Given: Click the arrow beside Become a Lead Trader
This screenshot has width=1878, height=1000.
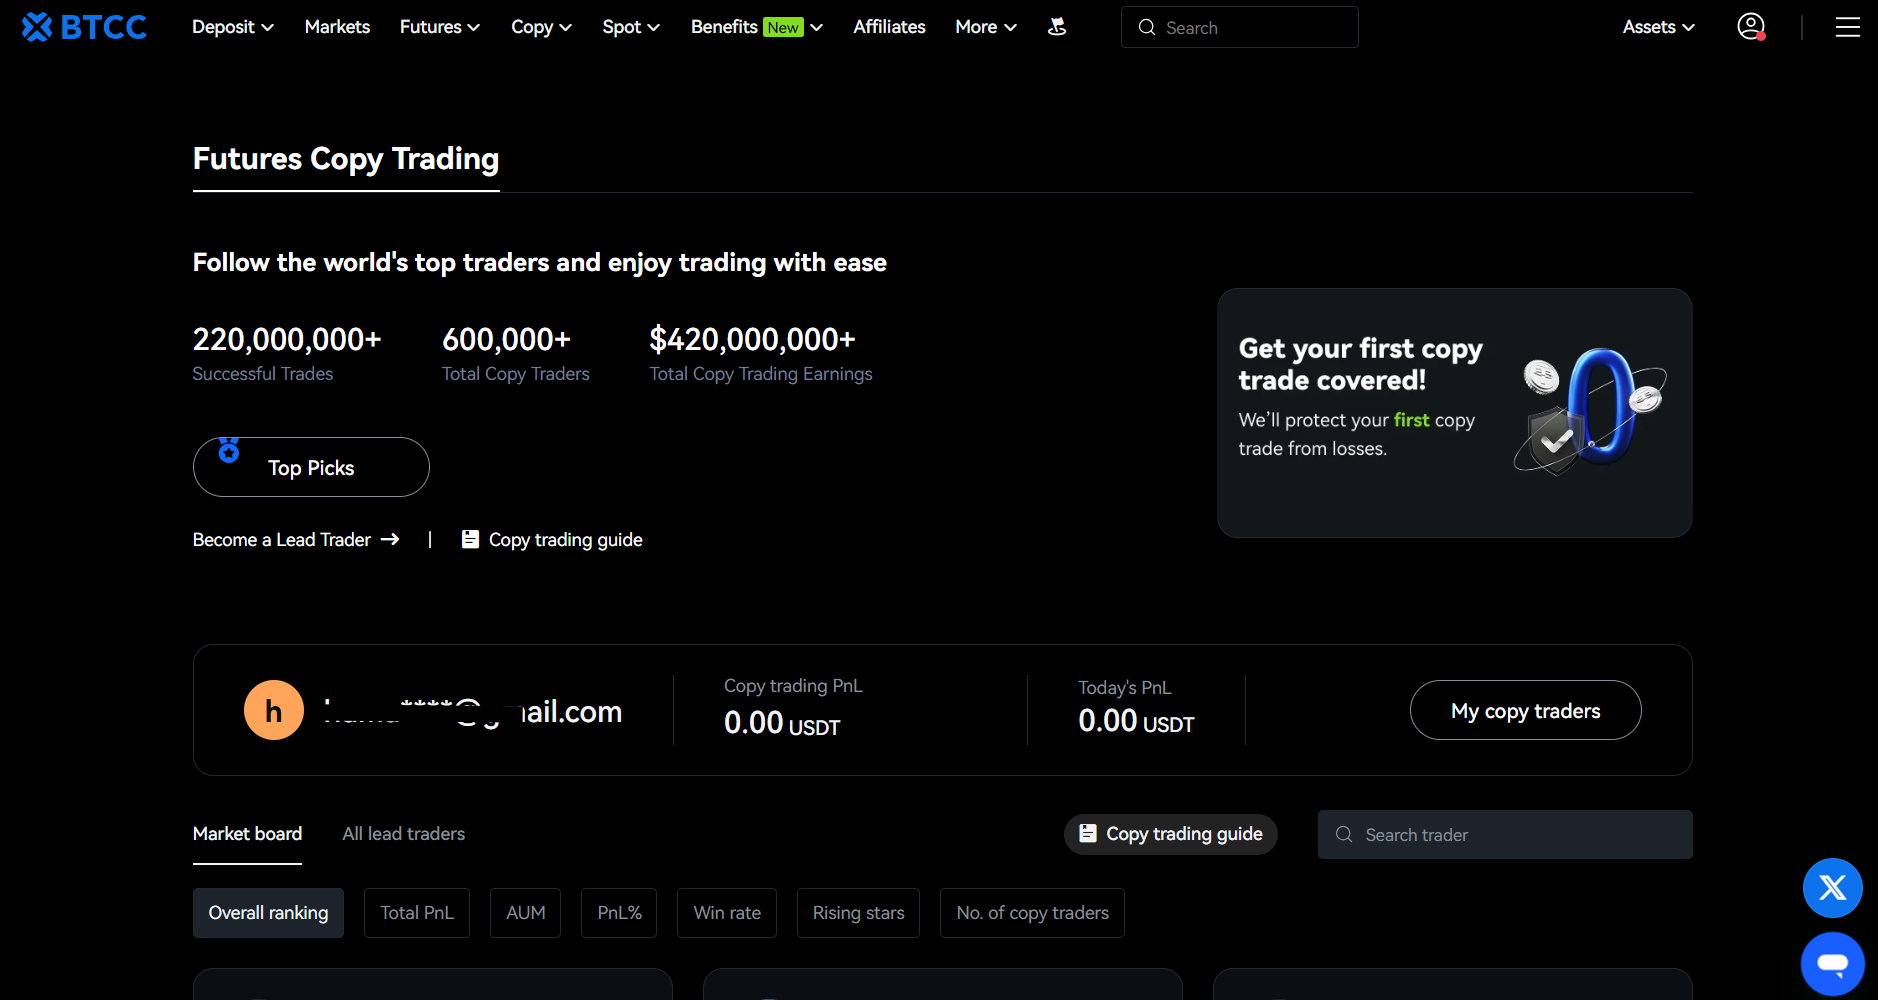Looking at the screenshot, I should [390, 539].
